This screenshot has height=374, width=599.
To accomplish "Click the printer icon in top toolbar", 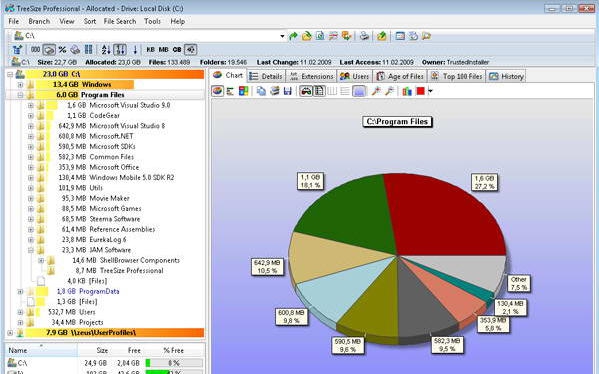I will pyautogui.click(x=365, y=36).
